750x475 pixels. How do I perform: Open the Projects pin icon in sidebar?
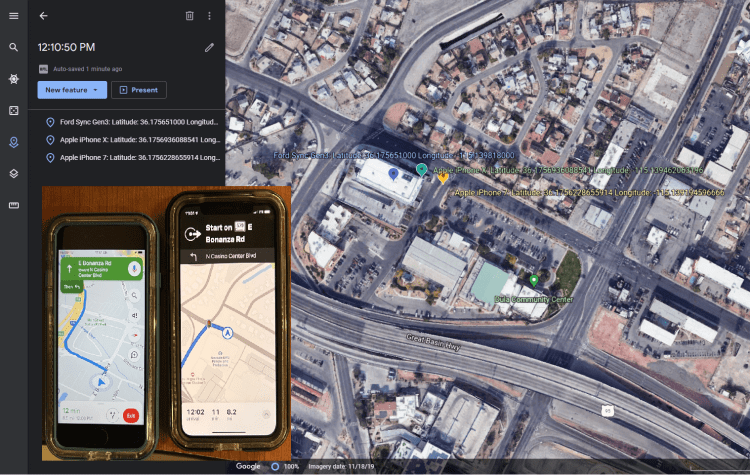coord(13,141)
